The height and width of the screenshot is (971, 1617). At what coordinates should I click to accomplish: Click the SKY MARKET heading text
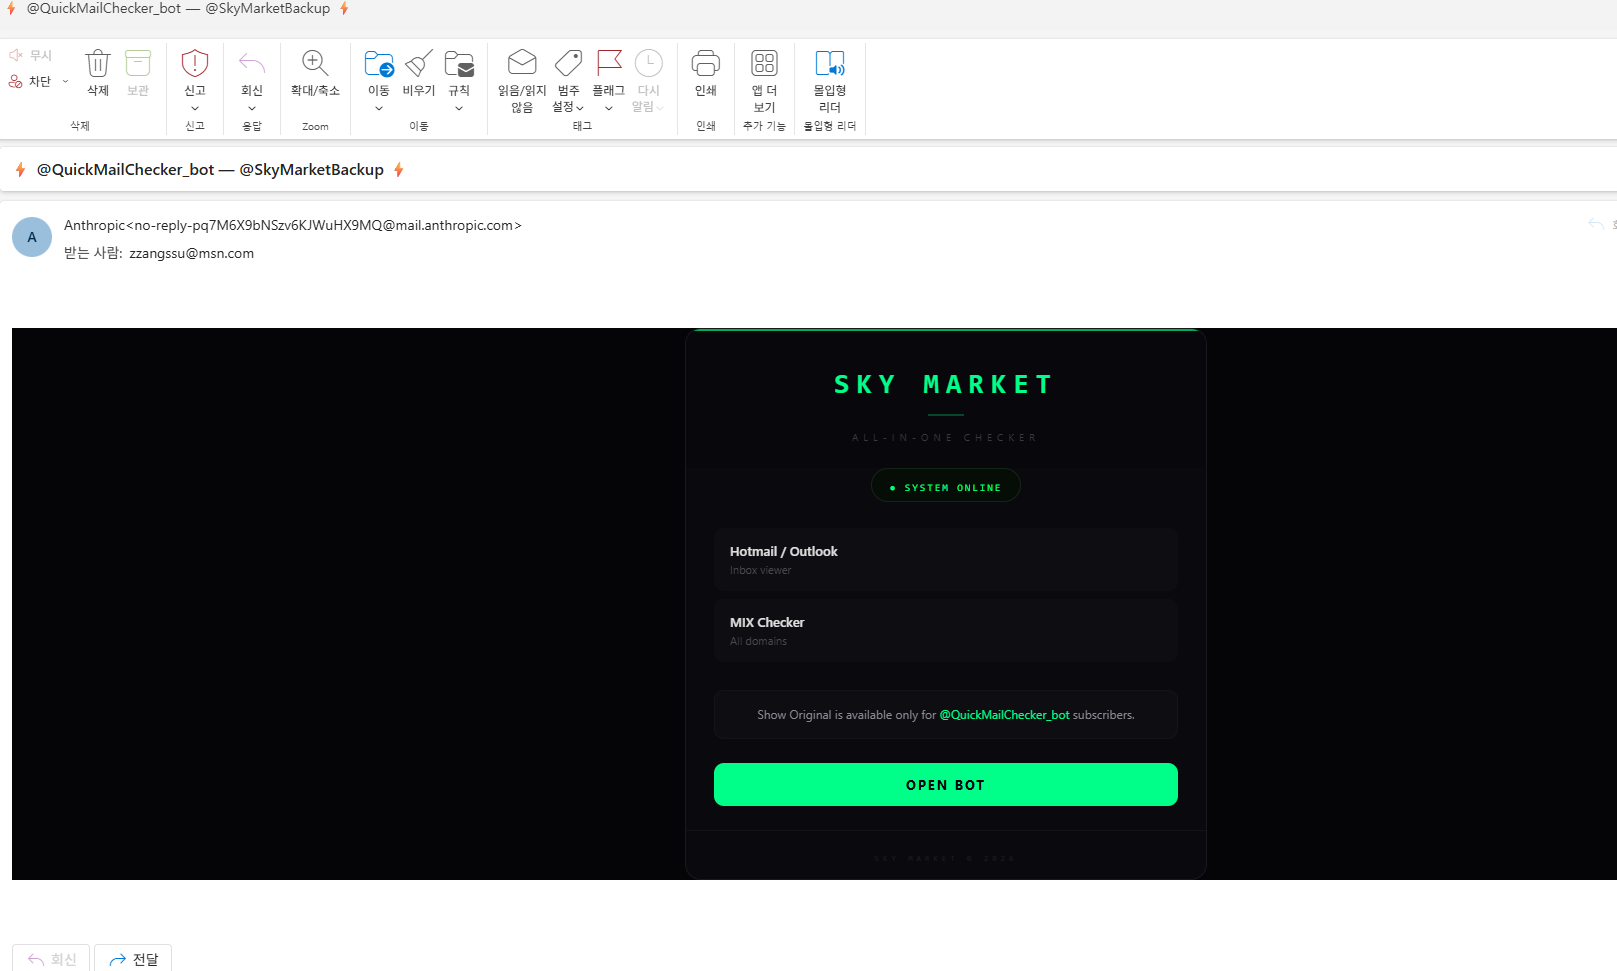(x=944, y=385)
